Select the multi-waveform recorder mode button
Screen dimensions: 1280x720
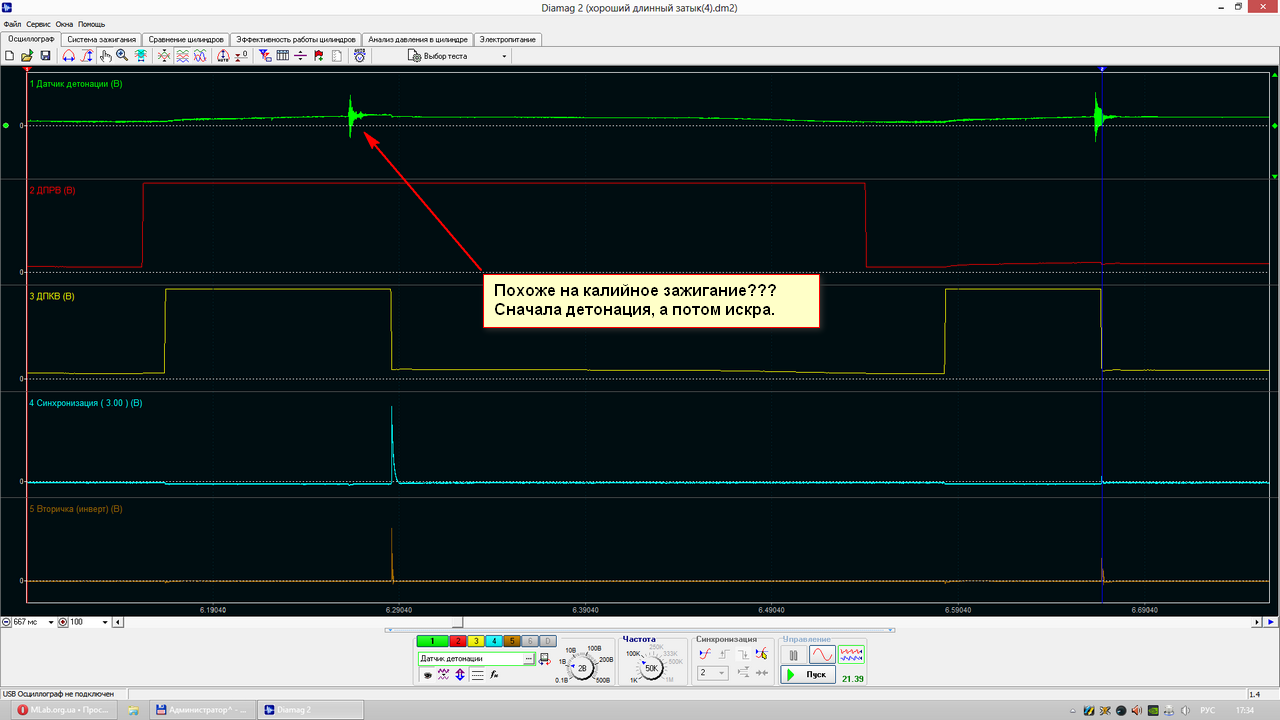(852, 655)
